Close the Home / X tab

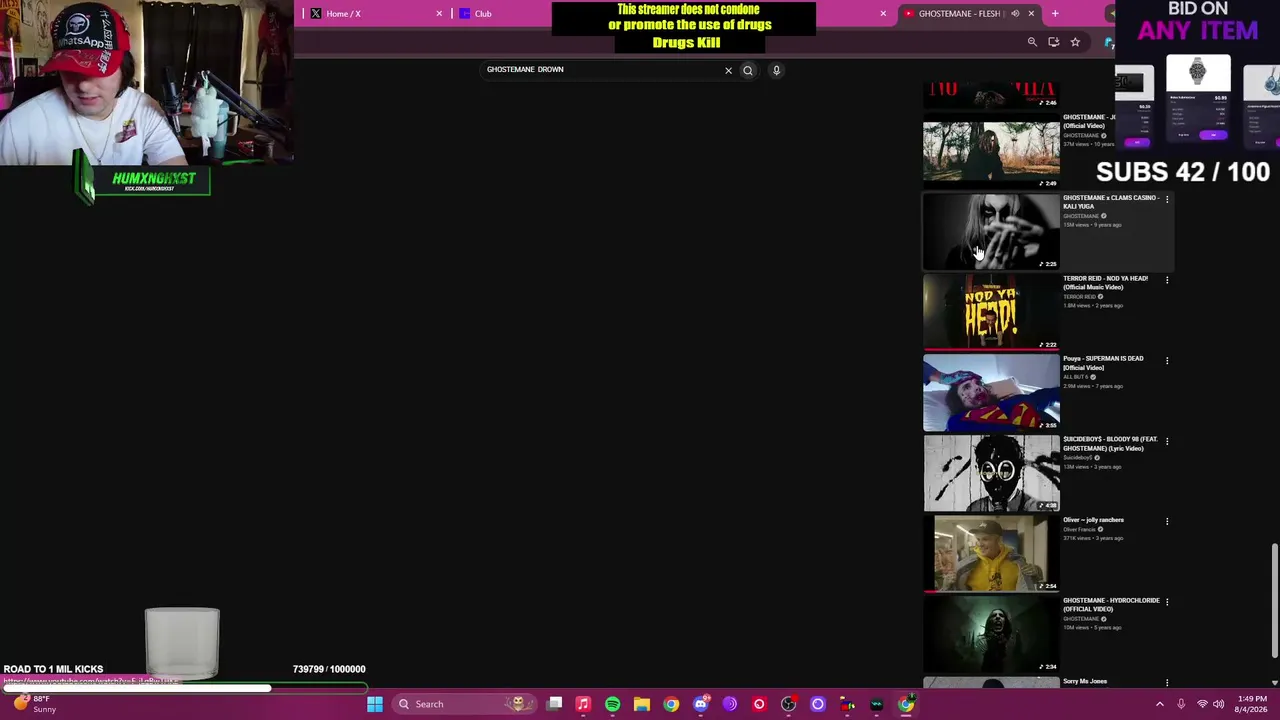click(x=439, y=13)
